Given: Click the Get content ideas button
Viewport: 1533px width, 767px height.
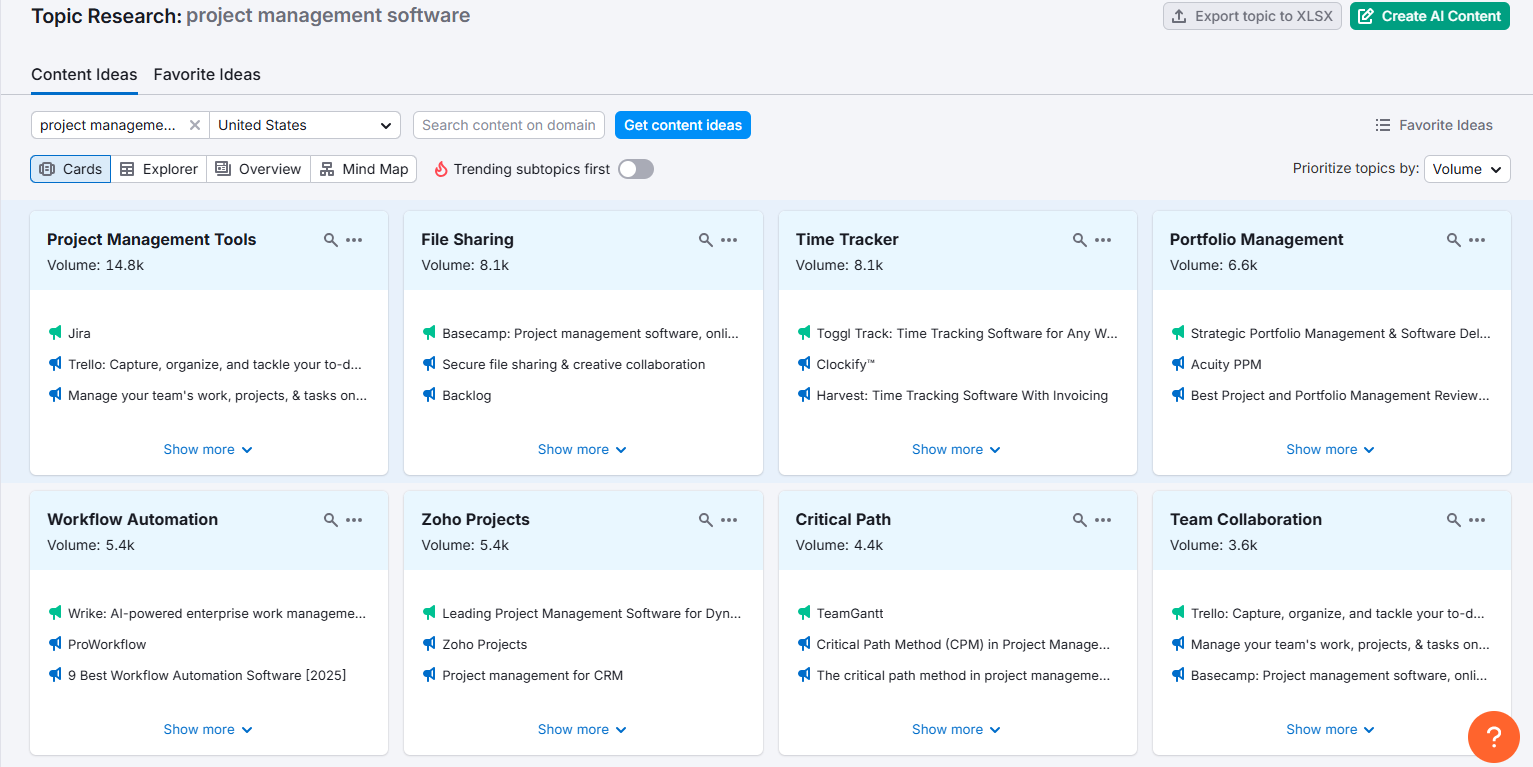Looking at the screenshot, I should pyautogui.click(x=682, y=125).
